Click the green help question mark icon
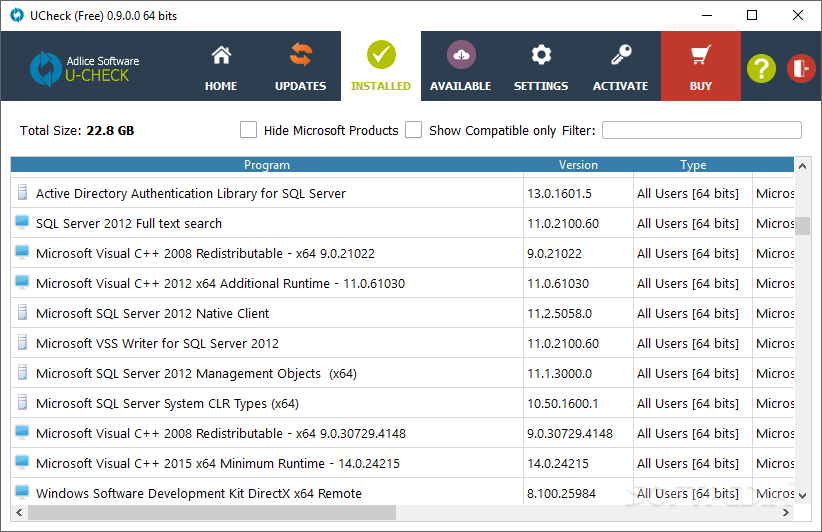822x532 pixels. pos(761,68)
